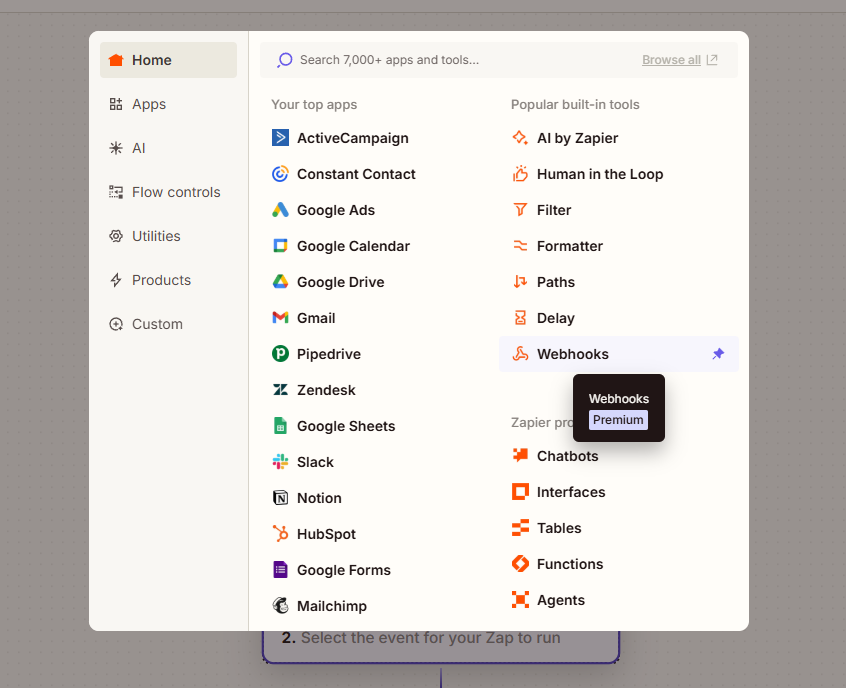Viewport: 846px width, 688px height.
Task: Click the Mailchimp icon
Action: click(280, 606)
